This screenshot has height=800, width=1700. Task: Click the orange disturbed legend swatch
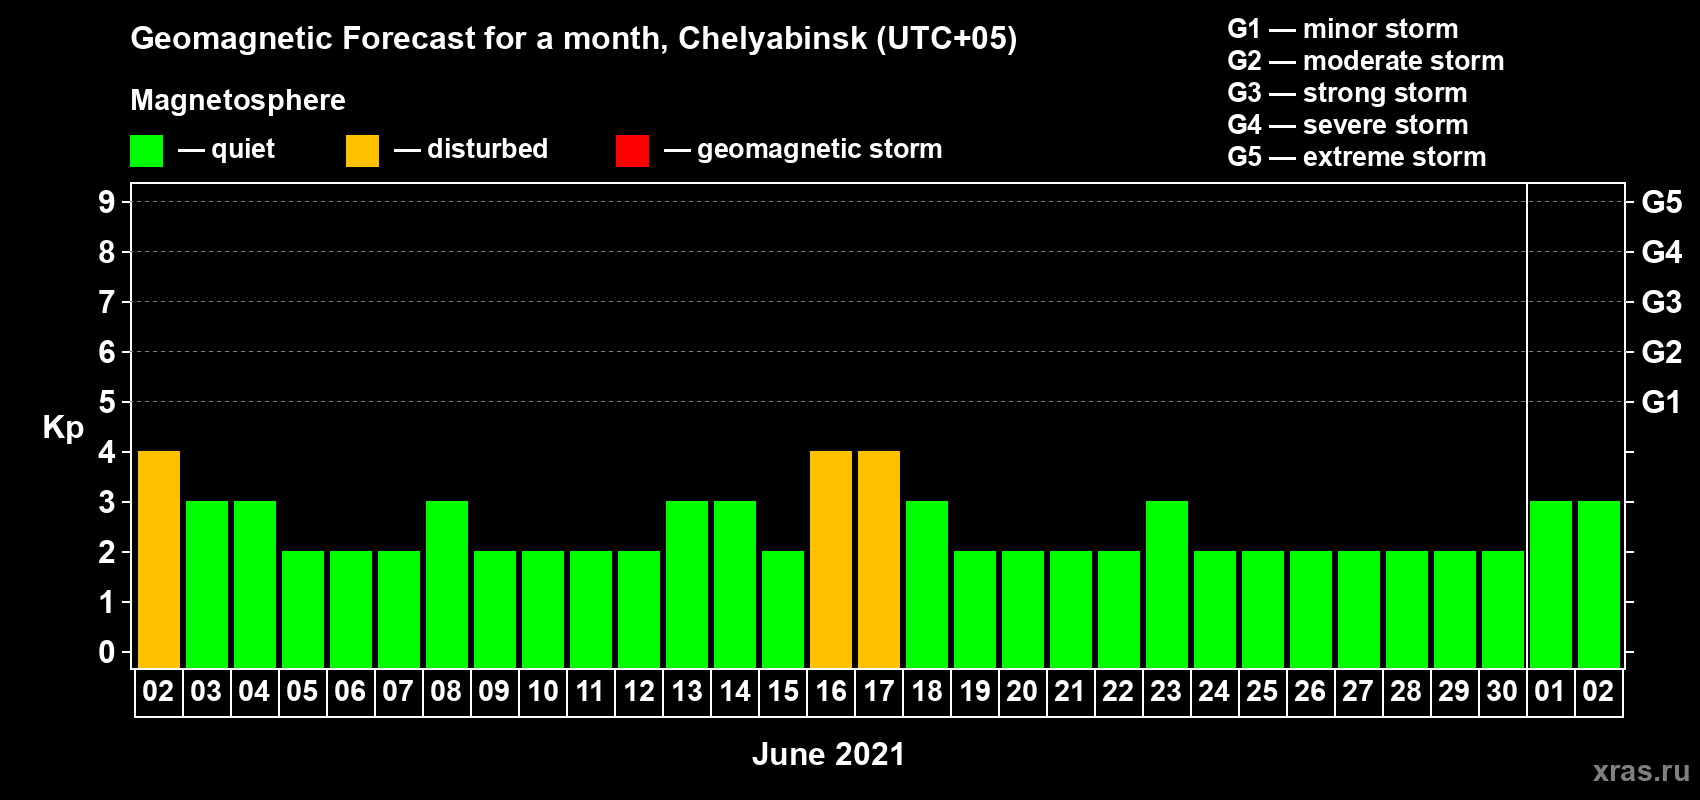point(363,151)
